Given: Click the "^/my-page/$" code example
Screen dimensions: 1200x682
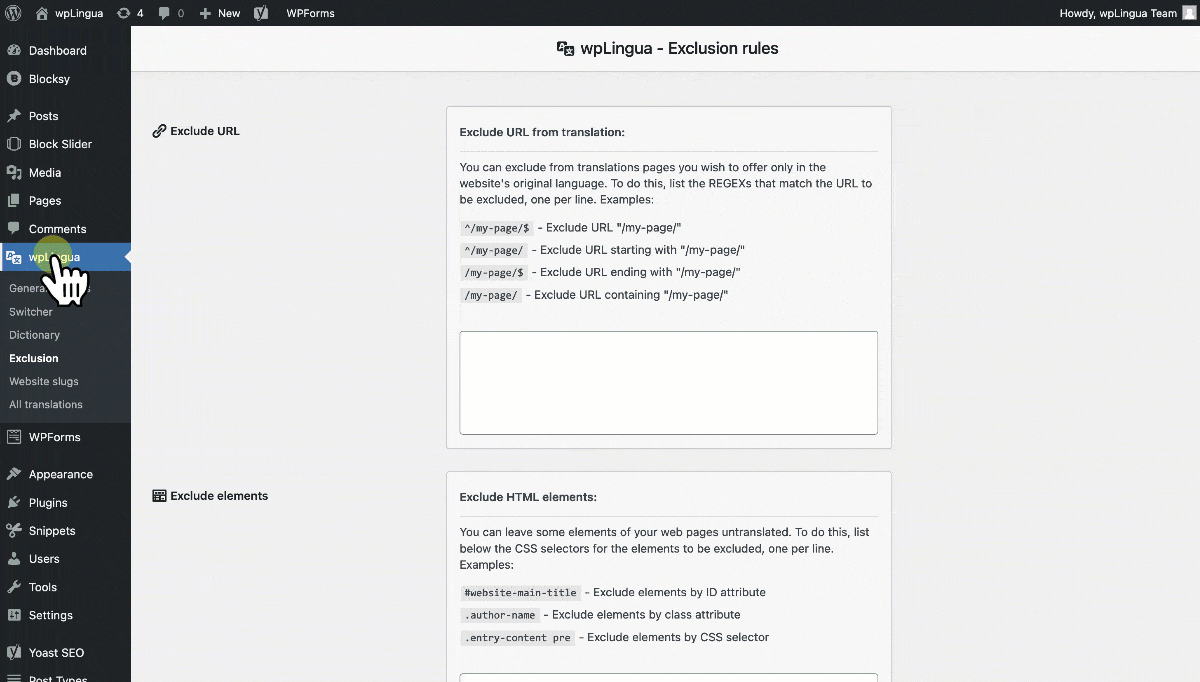Looking at the screenshot, I should point(497,228).
